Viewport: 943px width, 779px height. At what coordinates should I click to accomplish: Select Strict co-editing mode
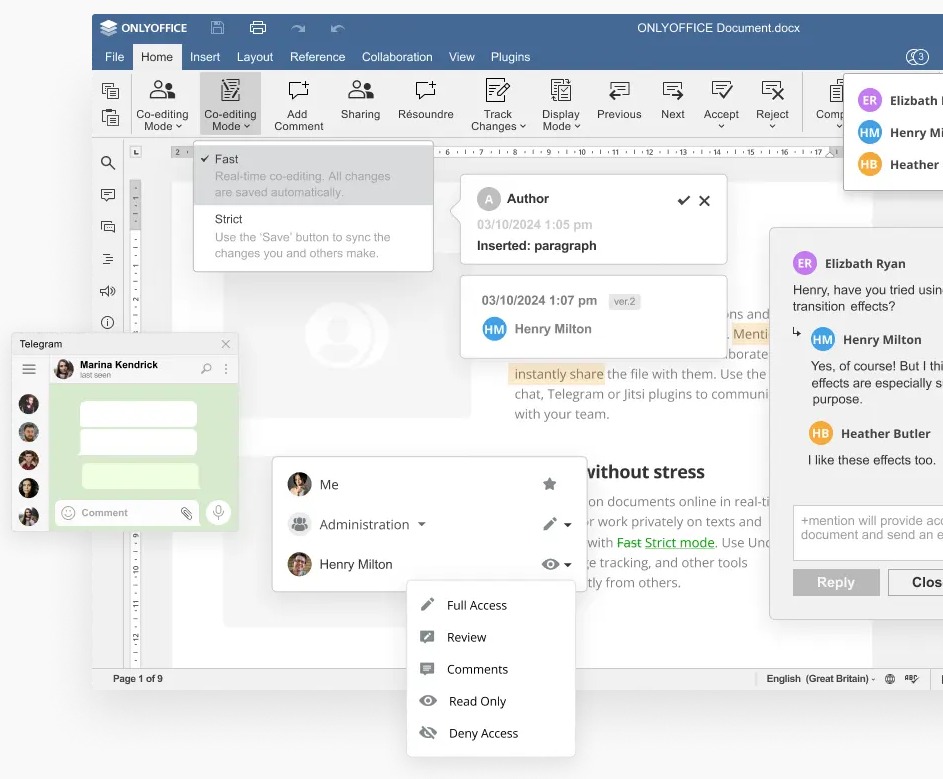click(x=313, y=236)
